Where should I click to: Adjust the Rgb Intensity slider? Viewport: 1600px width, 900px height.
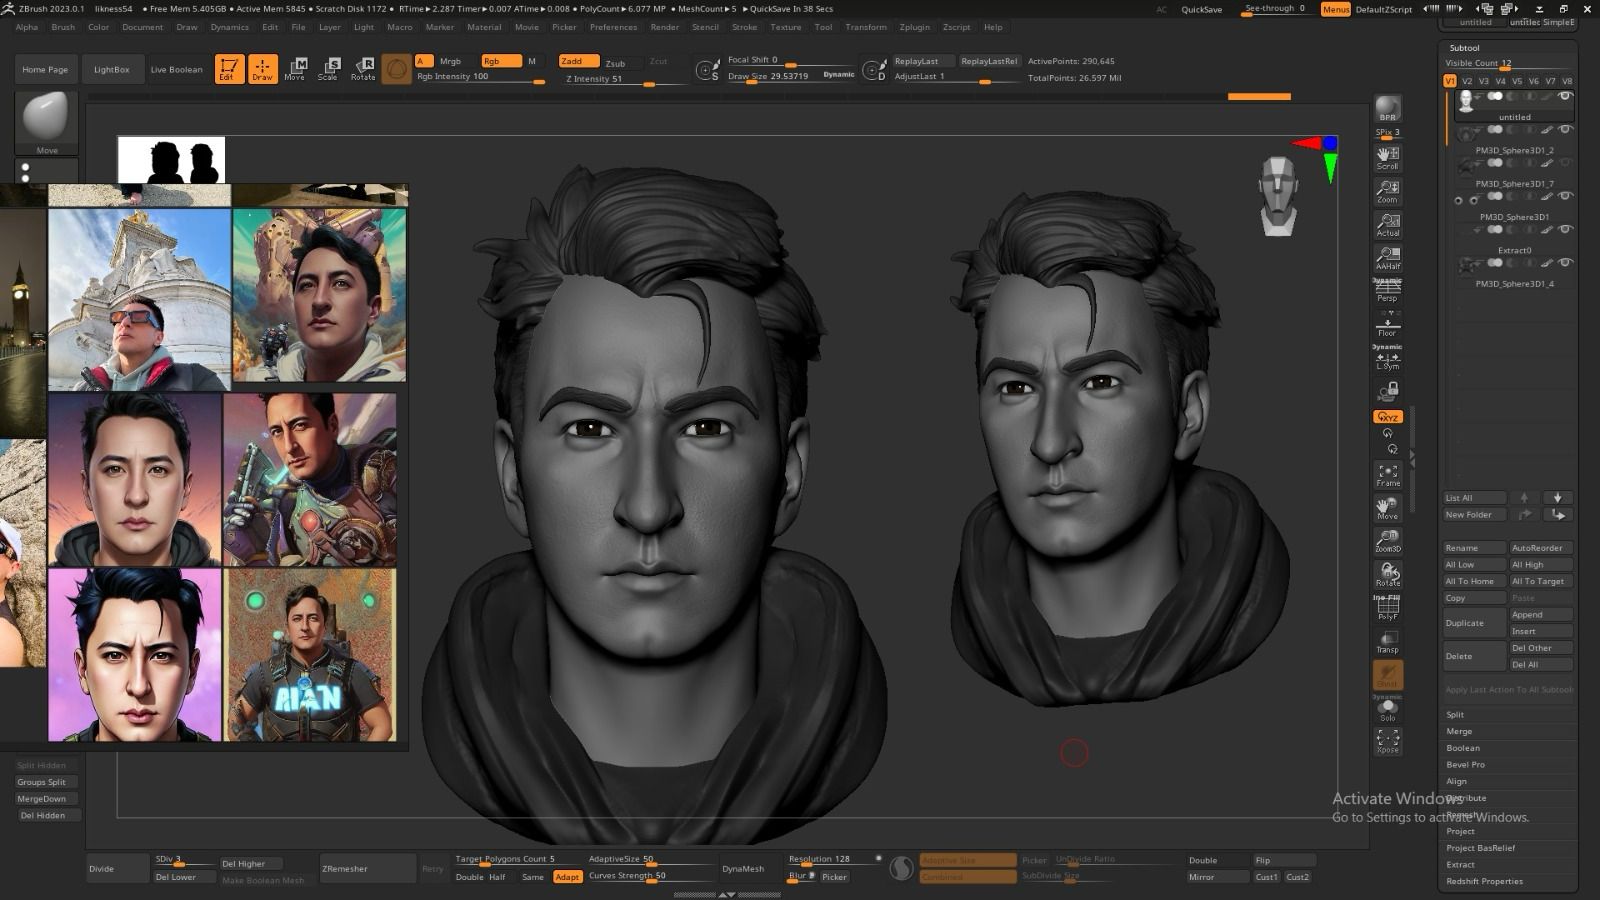coord(480,77)
